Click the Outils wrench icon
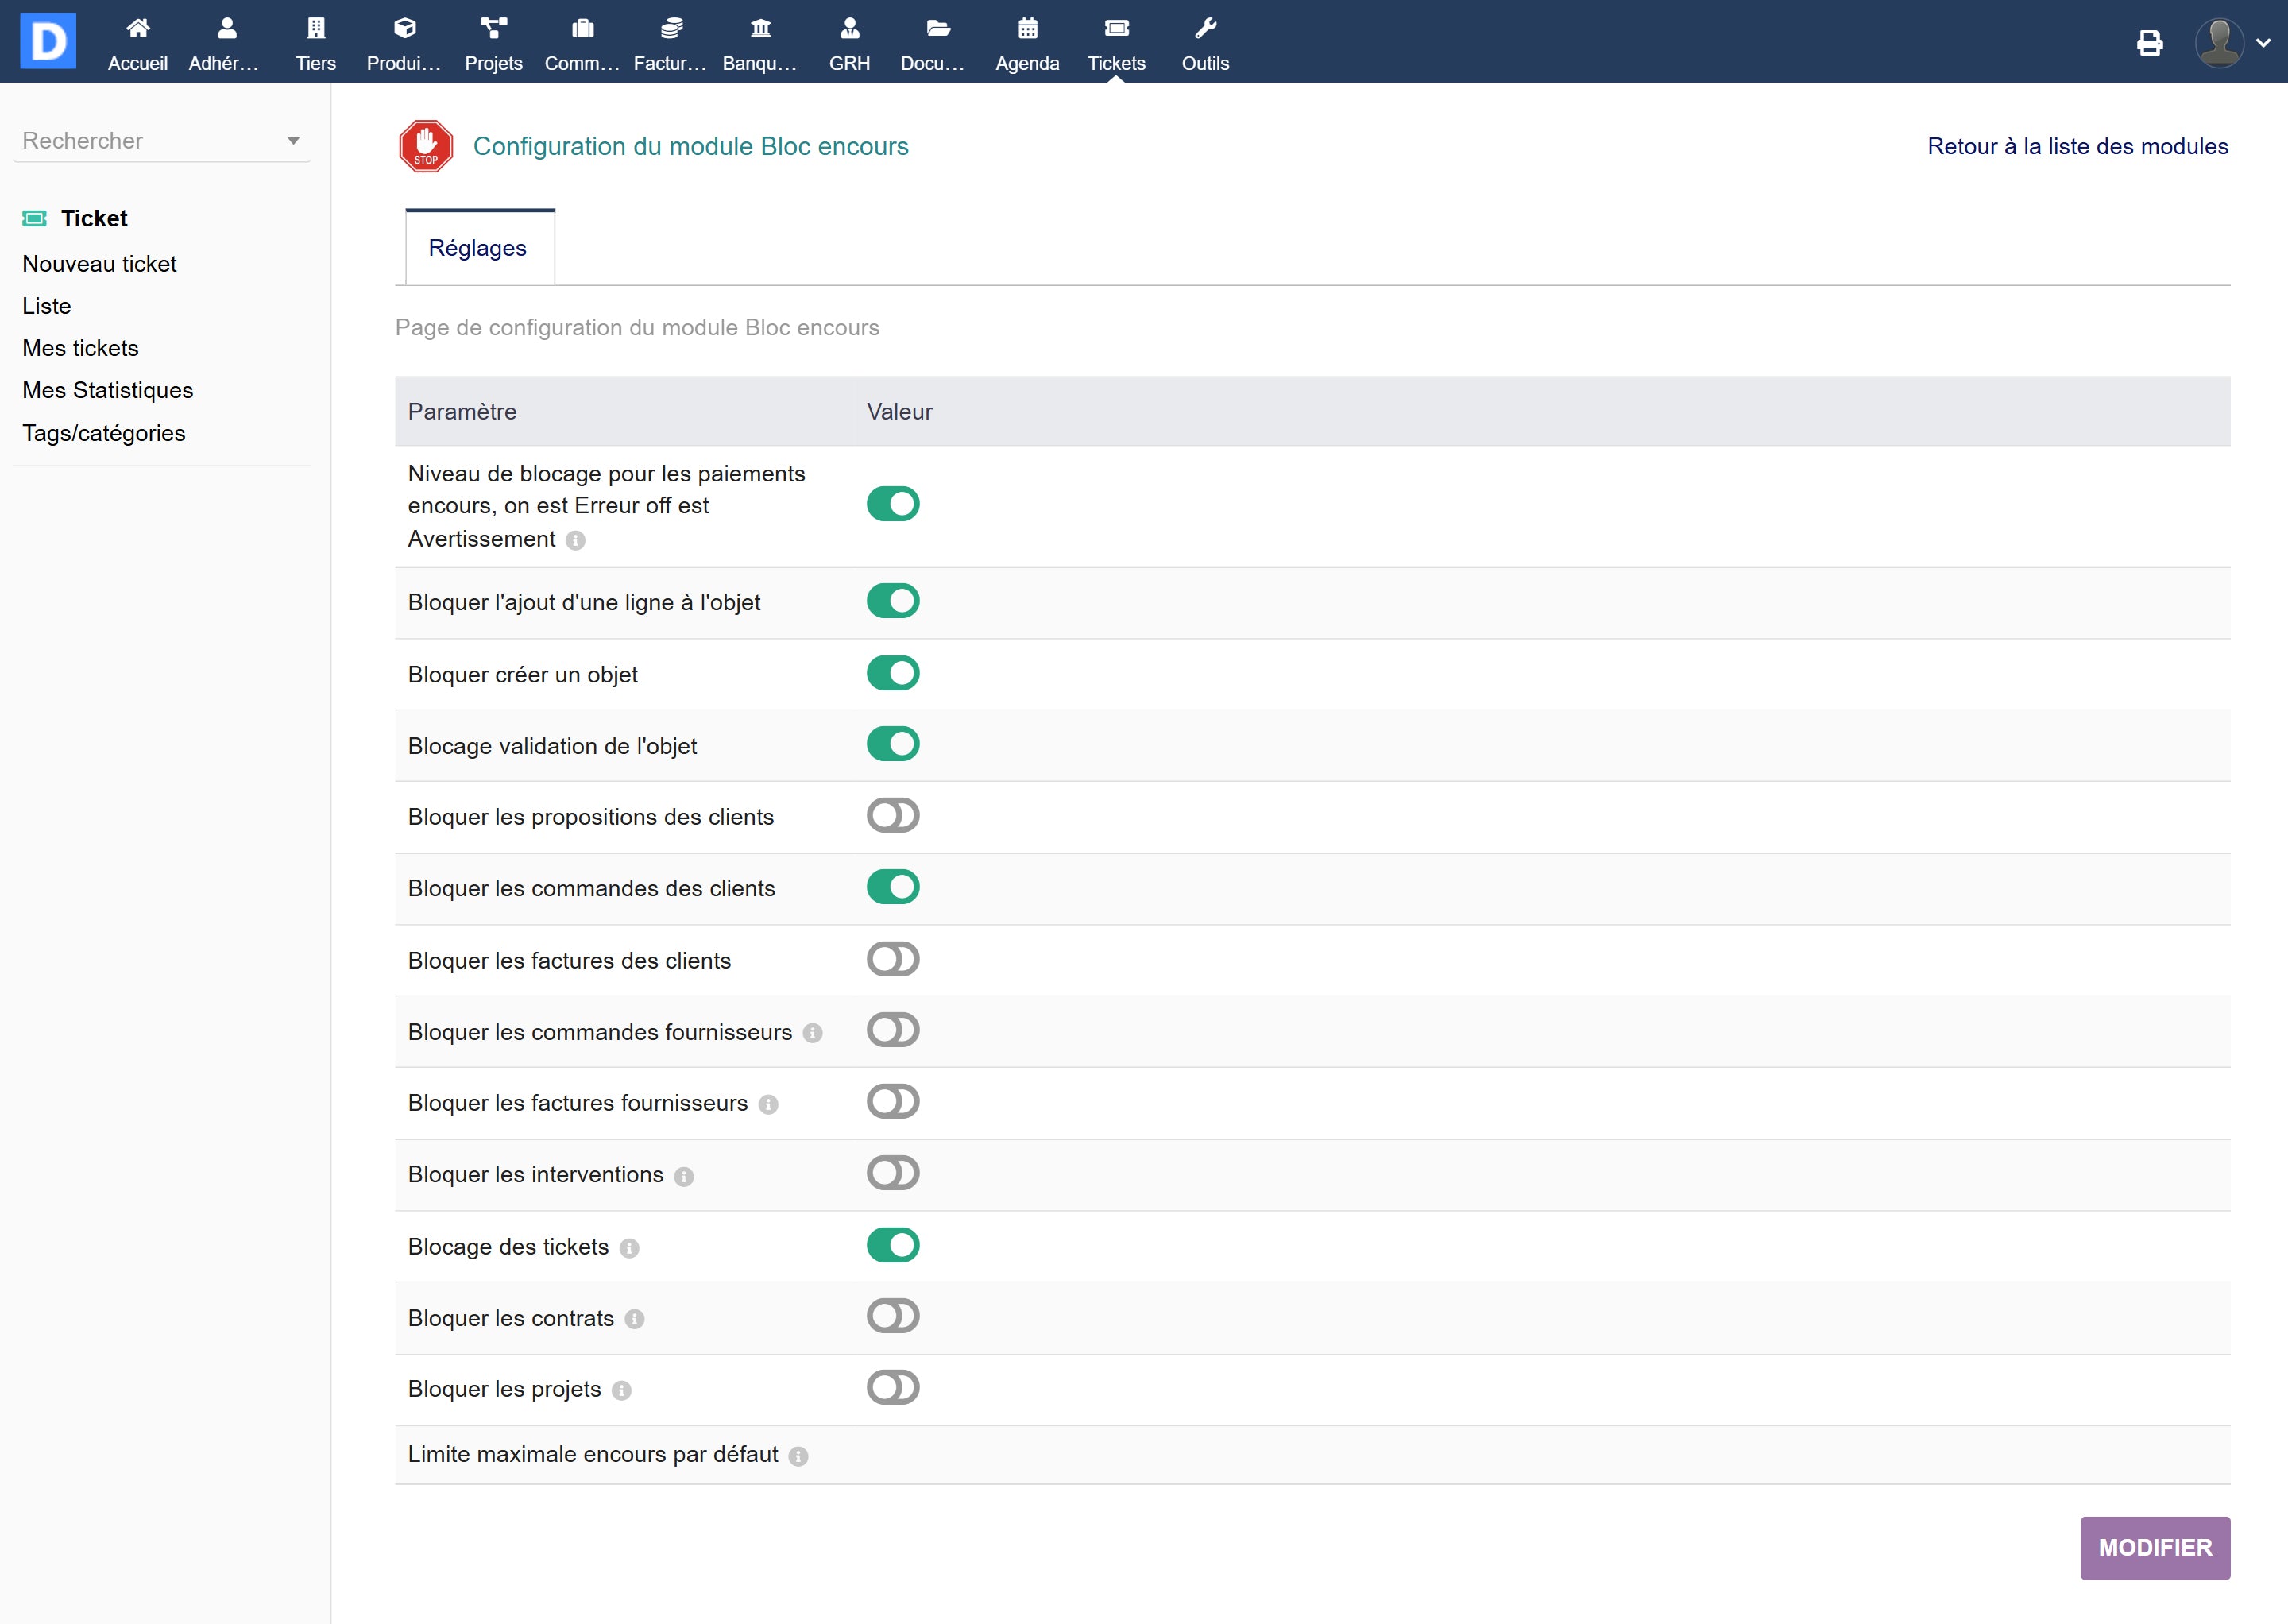2288x1624 pixels. click(1205, 29)
